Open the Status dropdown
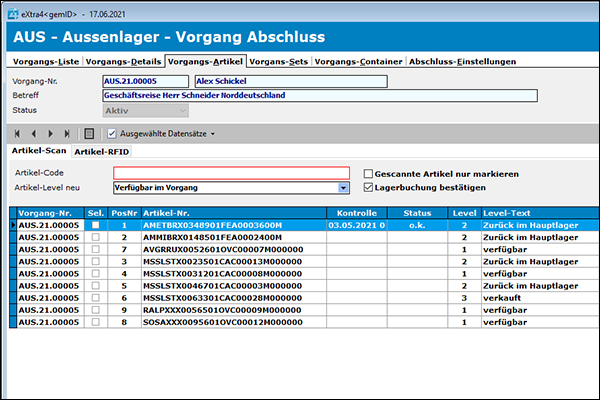This screenshot has height=400, width=600. click(181, 110)
